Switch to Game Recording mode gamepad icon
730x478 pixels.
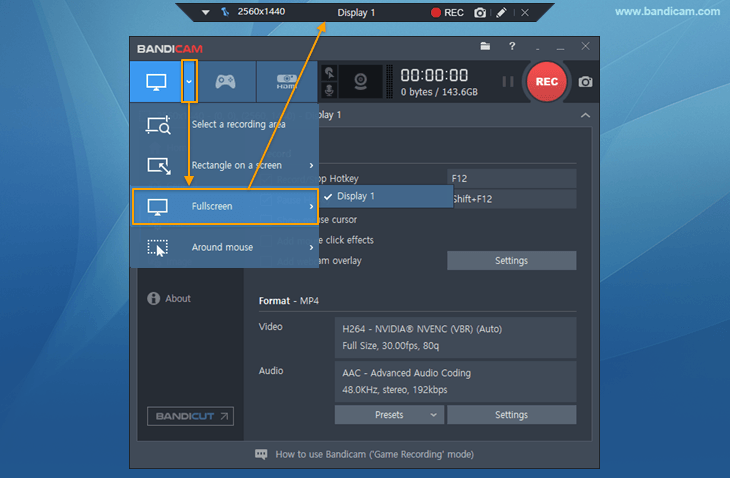pos(225,82)
